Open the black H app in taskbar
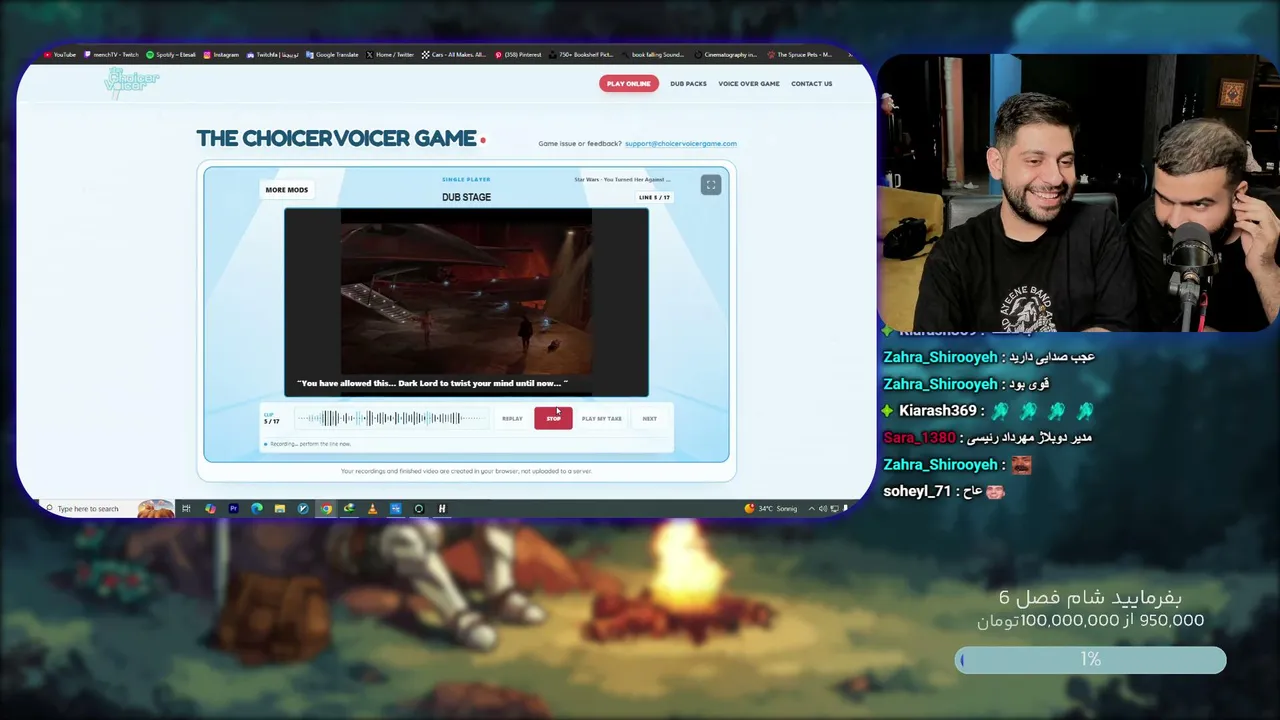Viewport: 1280px width, 720px height. click(442, 509)
